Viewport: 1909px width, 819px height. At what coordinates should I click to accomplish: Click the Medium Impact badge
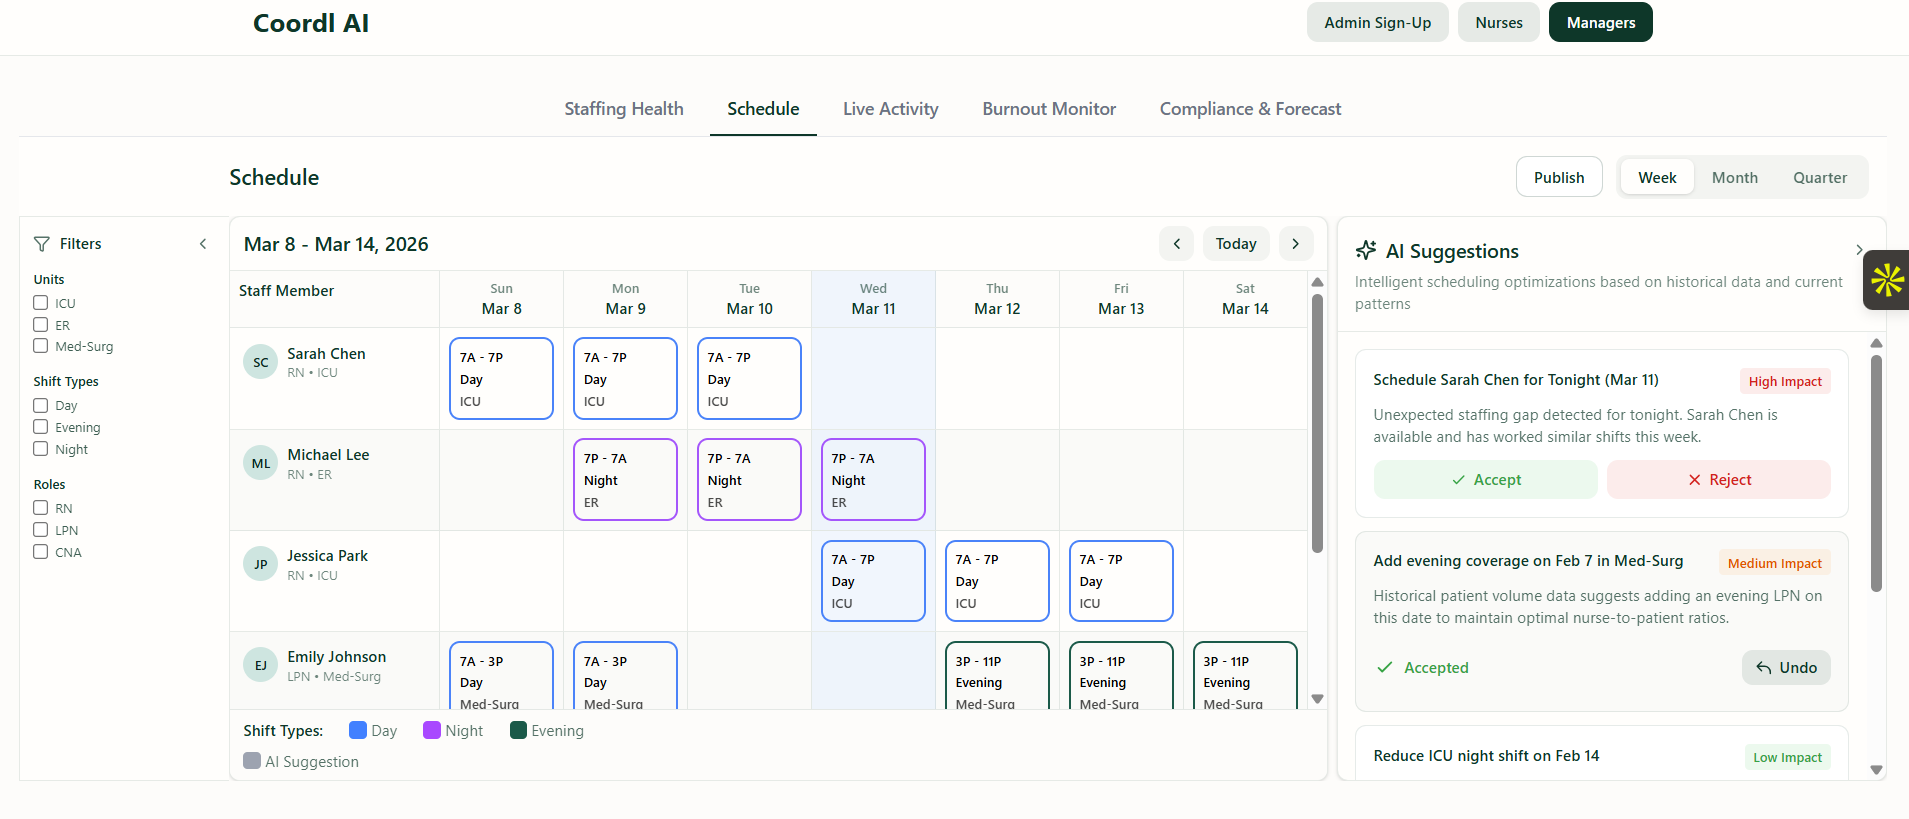pyautogui.click(x=1775, y=563)
